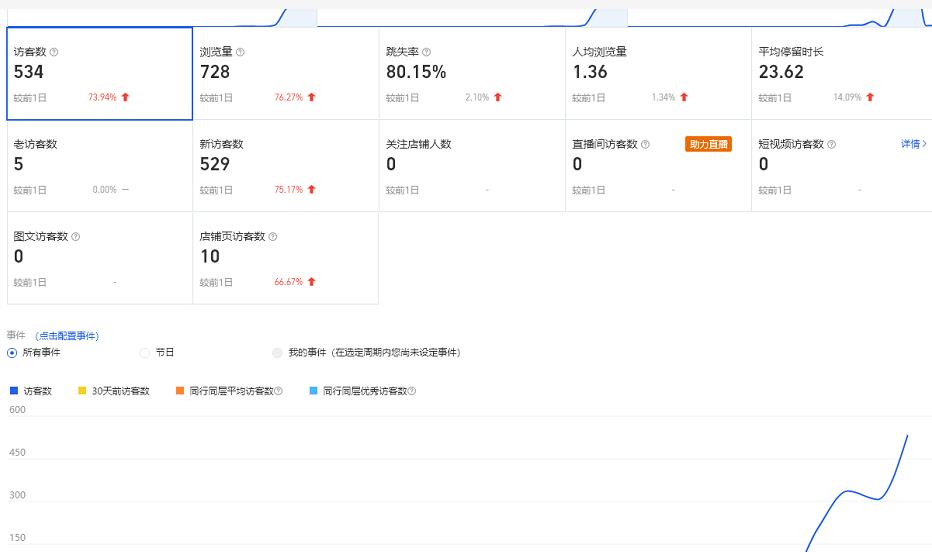Image resolution: width=932 pixels, height=552 pixels.
Task: Open the 点击配置事件 link
Action: click(67, 336)
